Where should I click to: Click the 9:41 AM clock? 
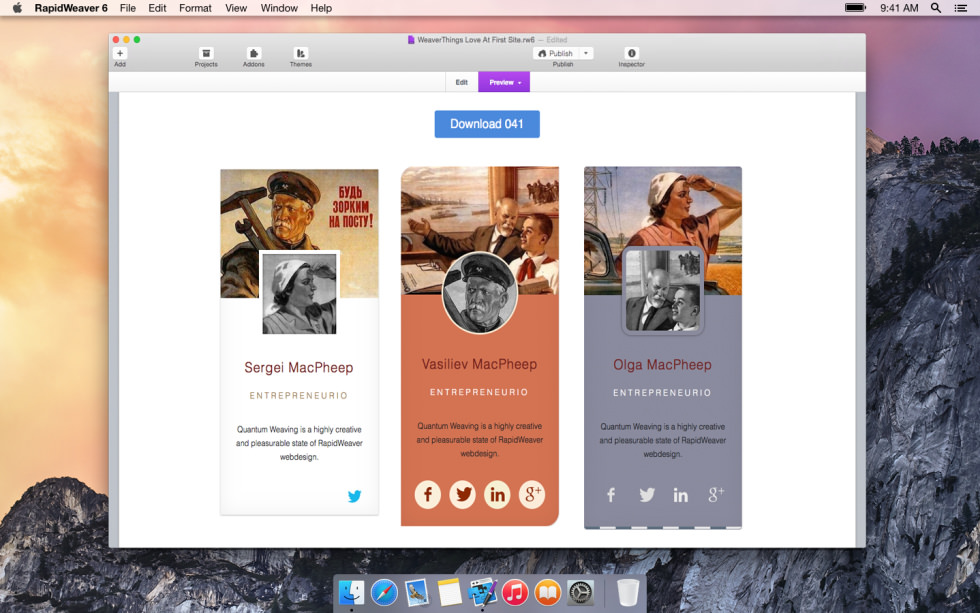pos(899,8)
